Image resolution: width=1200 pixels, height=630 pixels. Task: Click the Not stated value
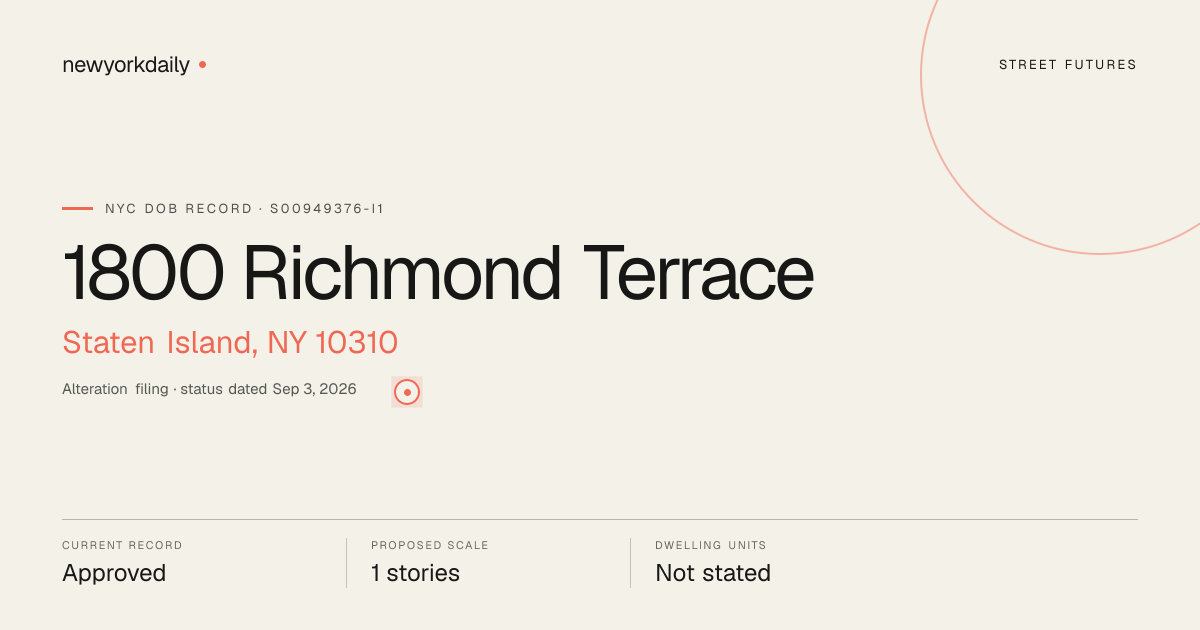pyautogui.click(x=713, y=573)
